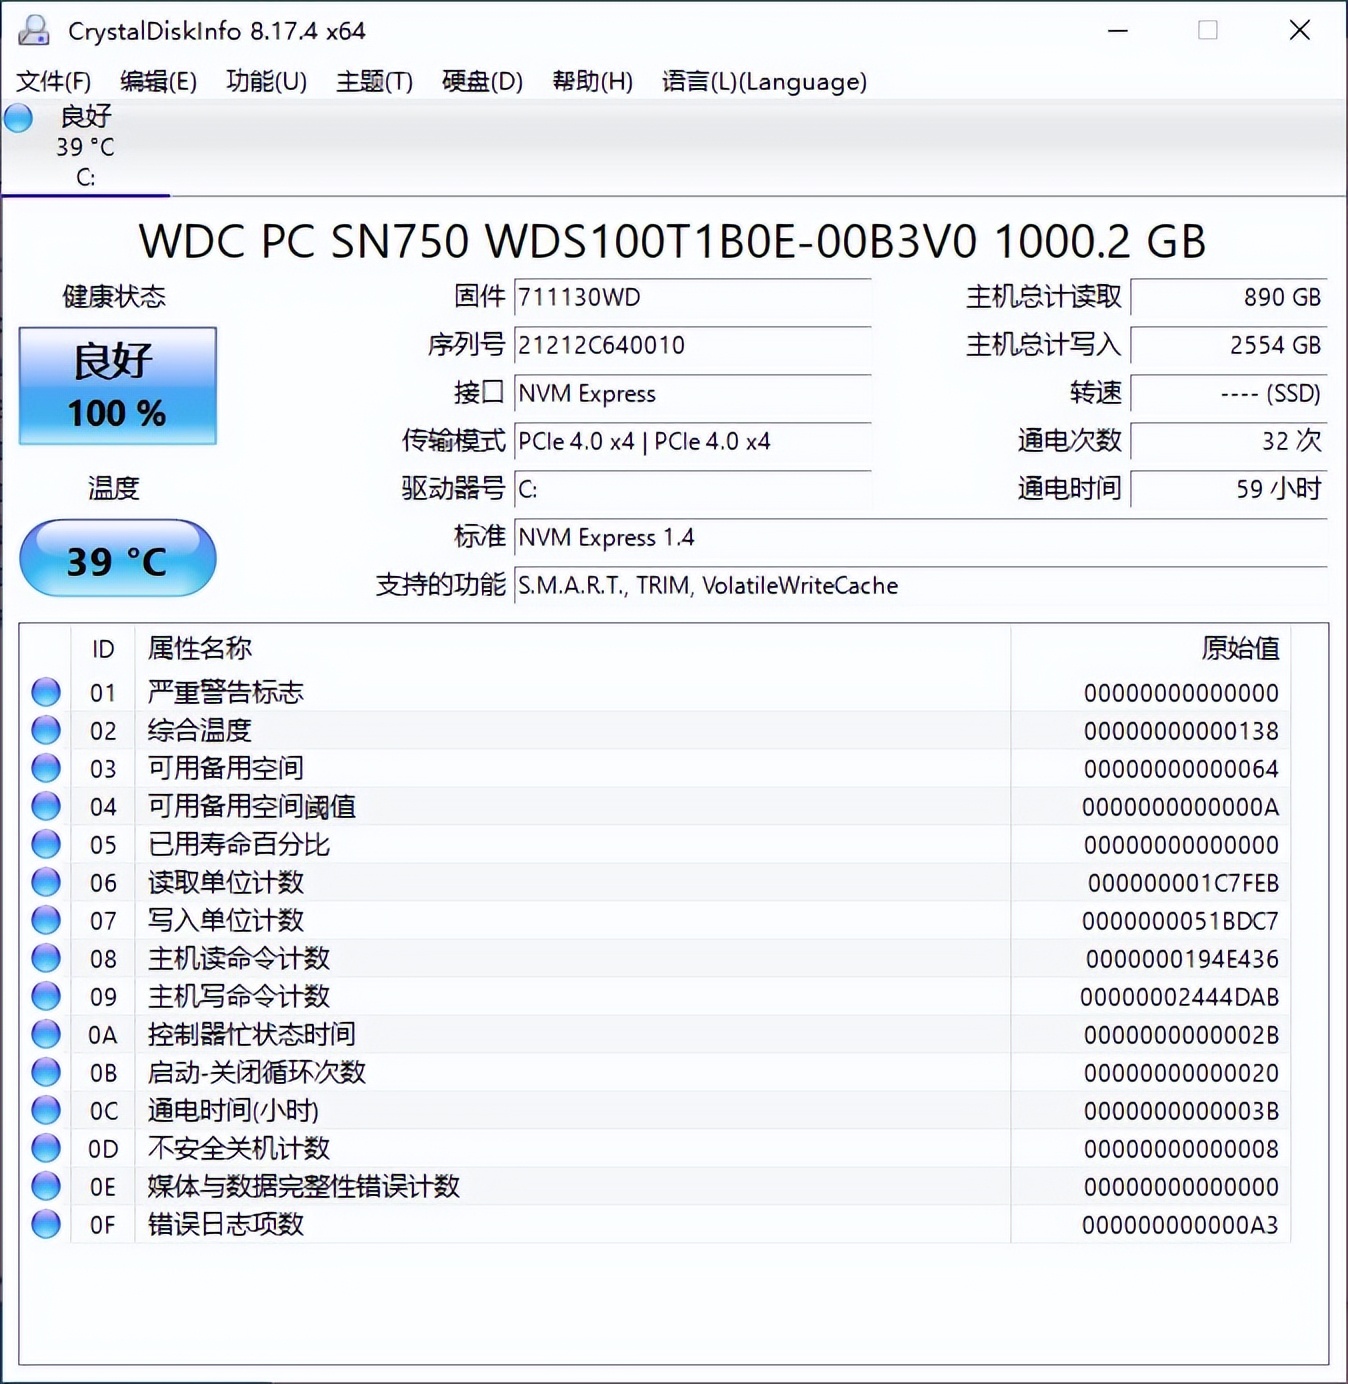
Task: Click the 良好 100% health status button
Action: (117, 386)
